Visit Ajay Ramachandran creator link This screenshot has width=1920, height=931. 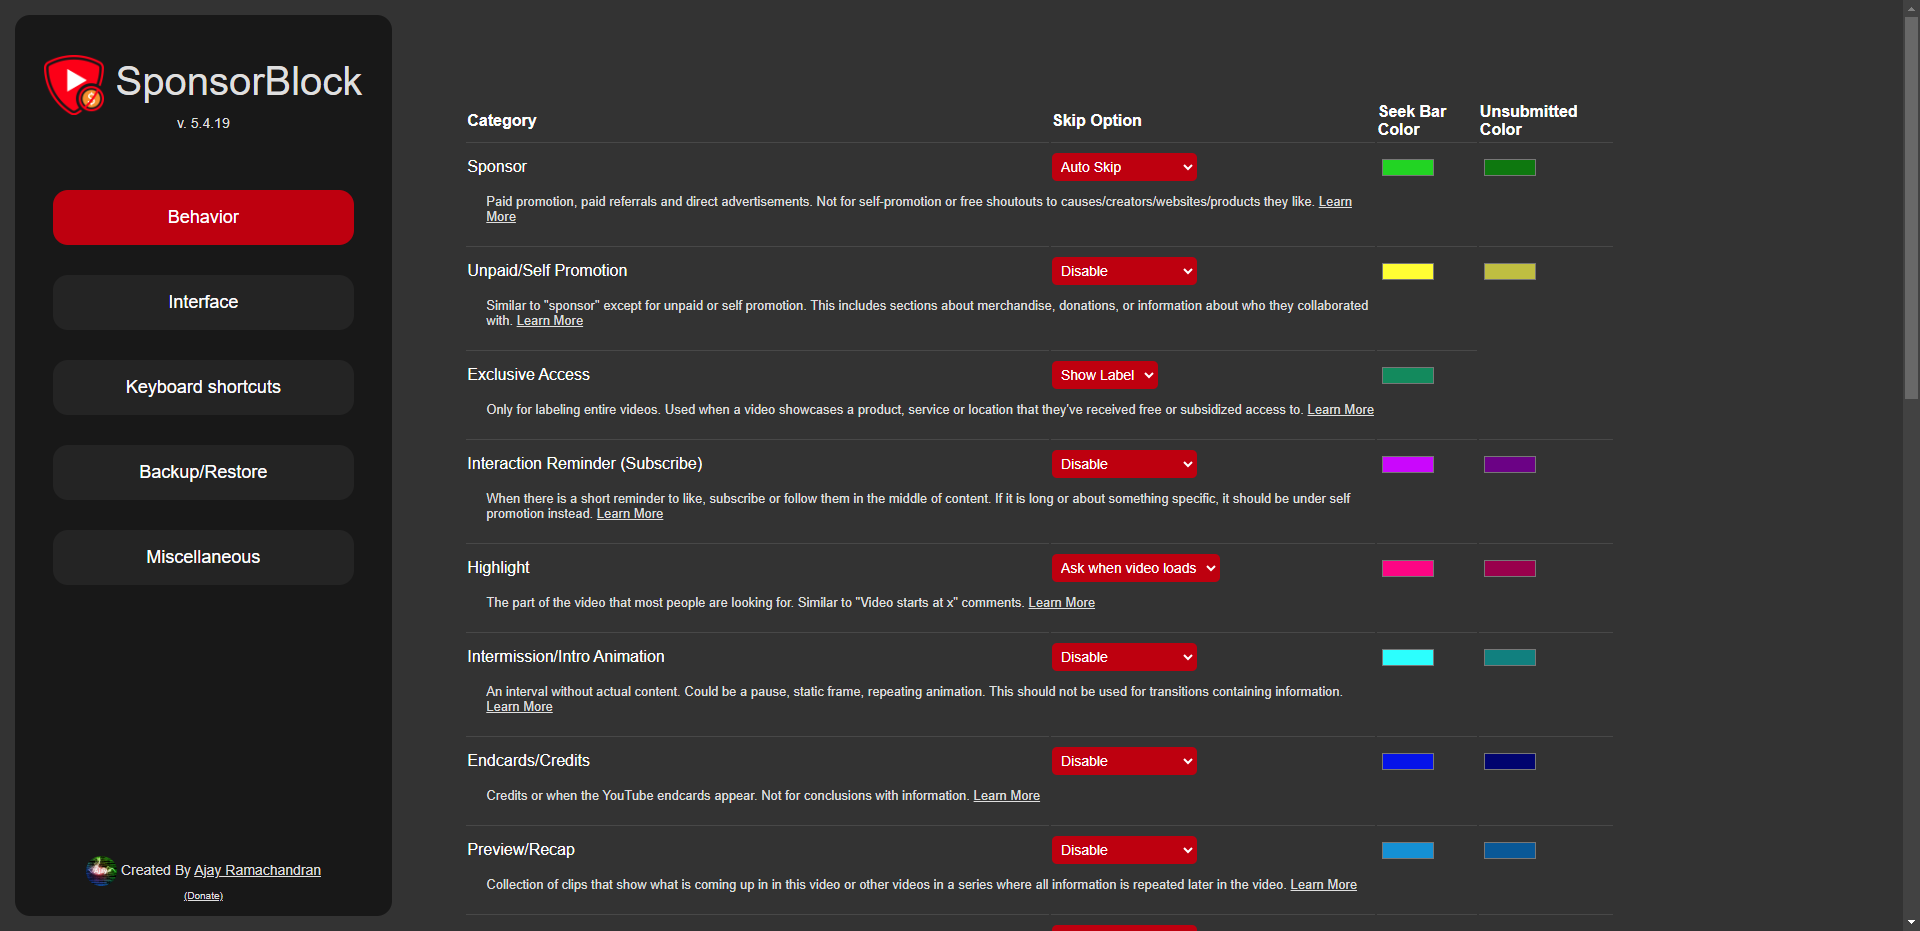coord(257,870)
